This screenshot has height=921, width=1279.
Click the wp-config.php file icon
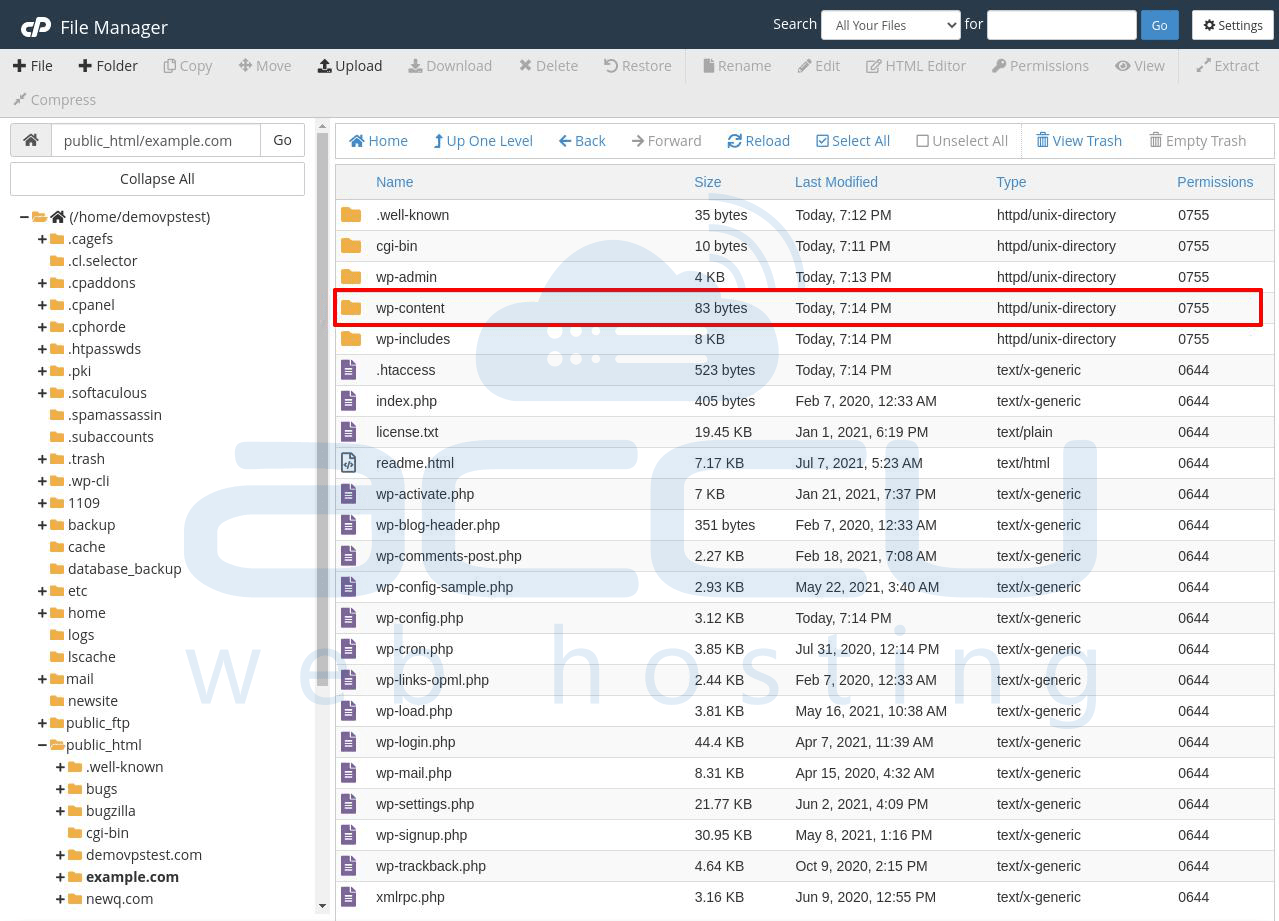click(x=348, y=618)
